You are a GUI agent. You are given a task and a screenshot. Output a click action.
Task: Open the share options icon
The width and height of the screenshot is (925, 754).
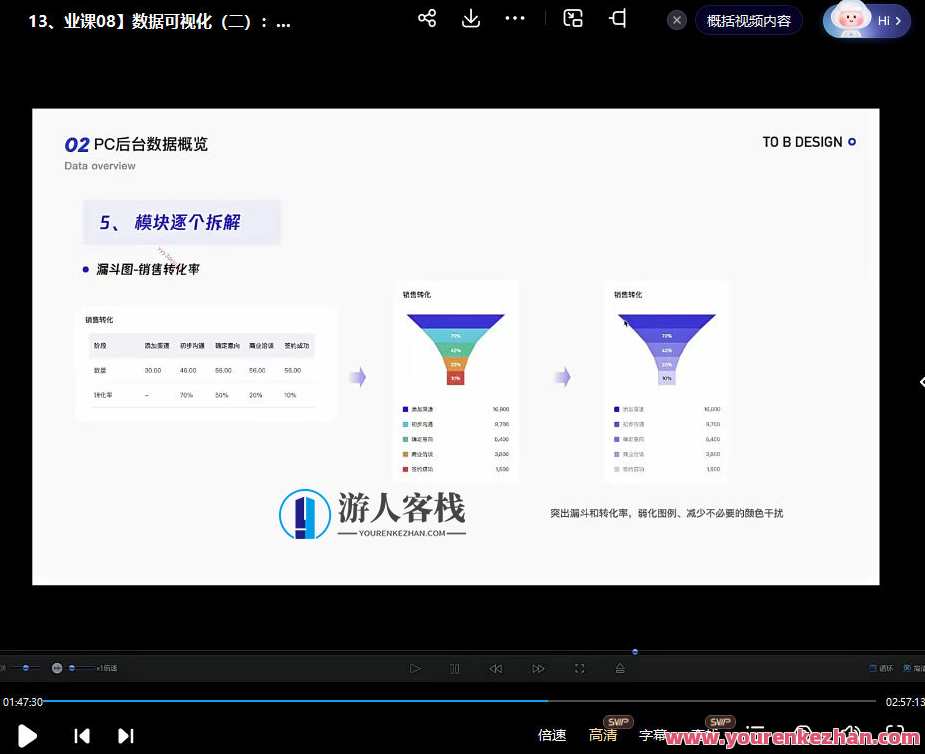point(427,18)
